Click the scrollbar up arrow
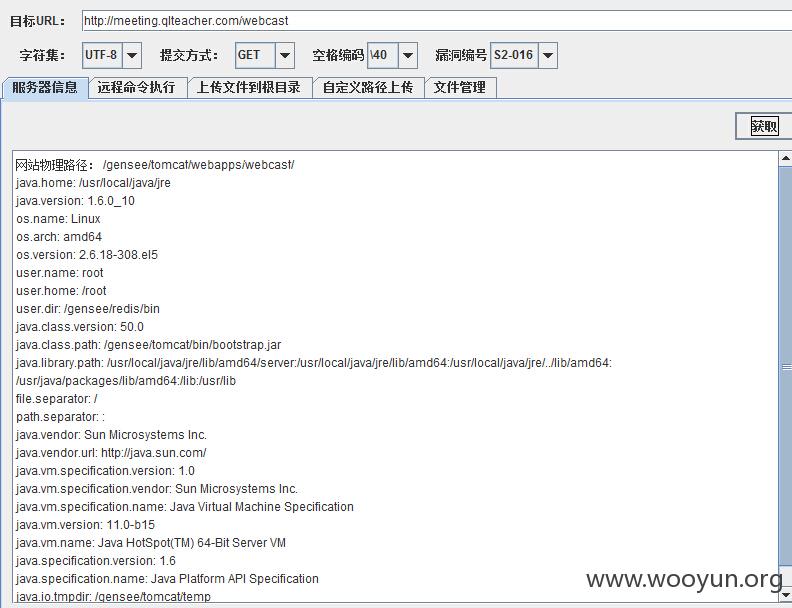The height and width of the screenshot is (608, 792). tap(786, 158)
